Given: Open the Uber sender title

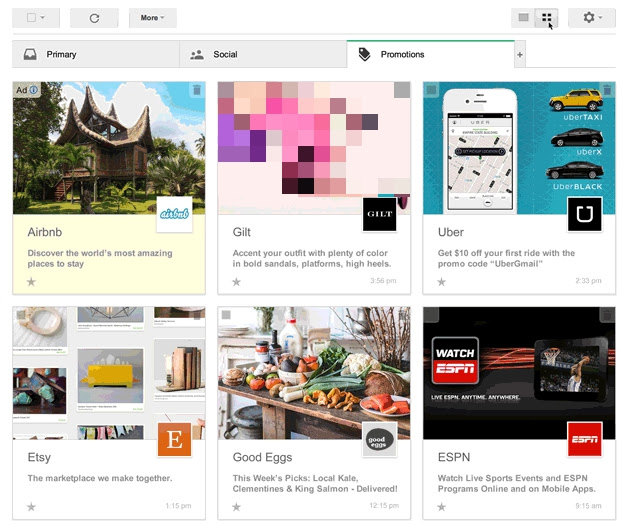Looking at the screenshot, I should (x=451, y=232).
